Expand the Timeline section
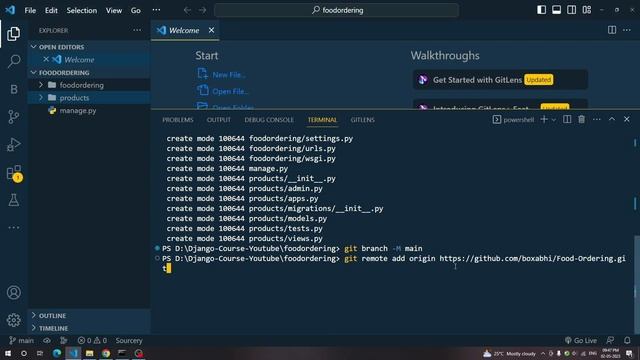The width and height of the screenshot is (640, 360). tap(89, 328)
